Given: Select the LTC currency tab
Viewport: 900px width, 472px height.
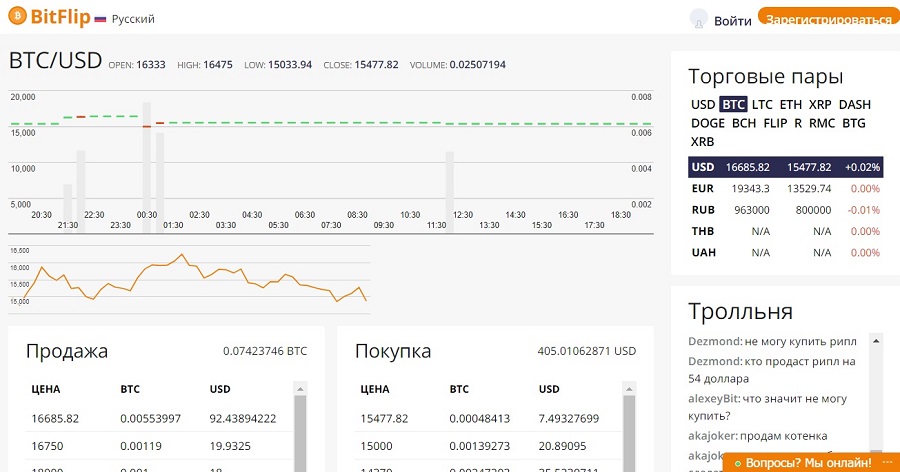Looking at the screenshot, I should [x=762, y=105].
